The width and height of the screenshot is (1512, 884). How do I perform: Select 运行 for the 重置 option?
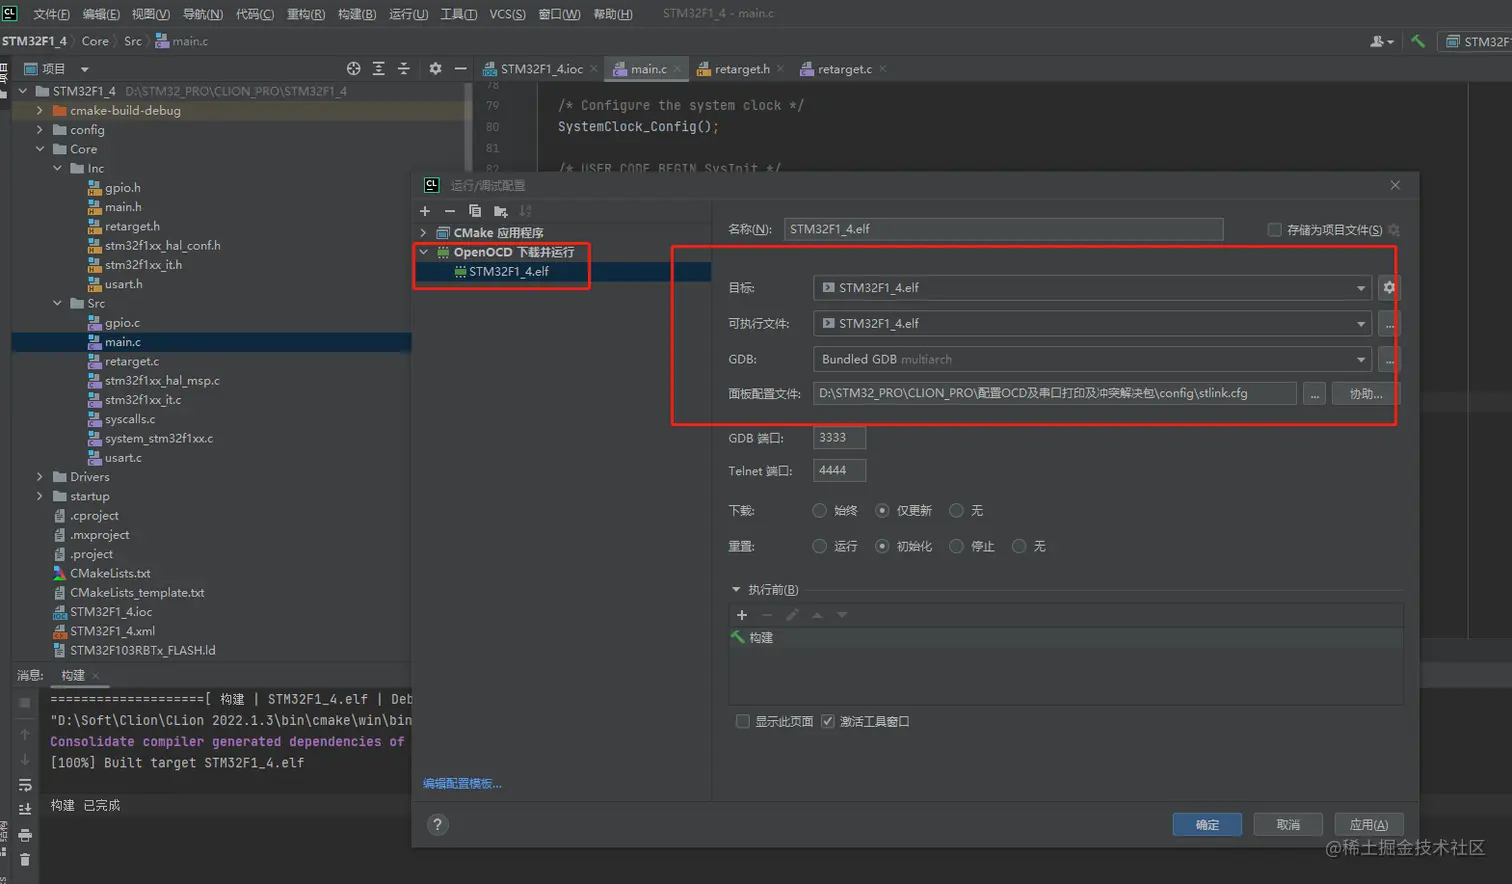pos(820,546)
